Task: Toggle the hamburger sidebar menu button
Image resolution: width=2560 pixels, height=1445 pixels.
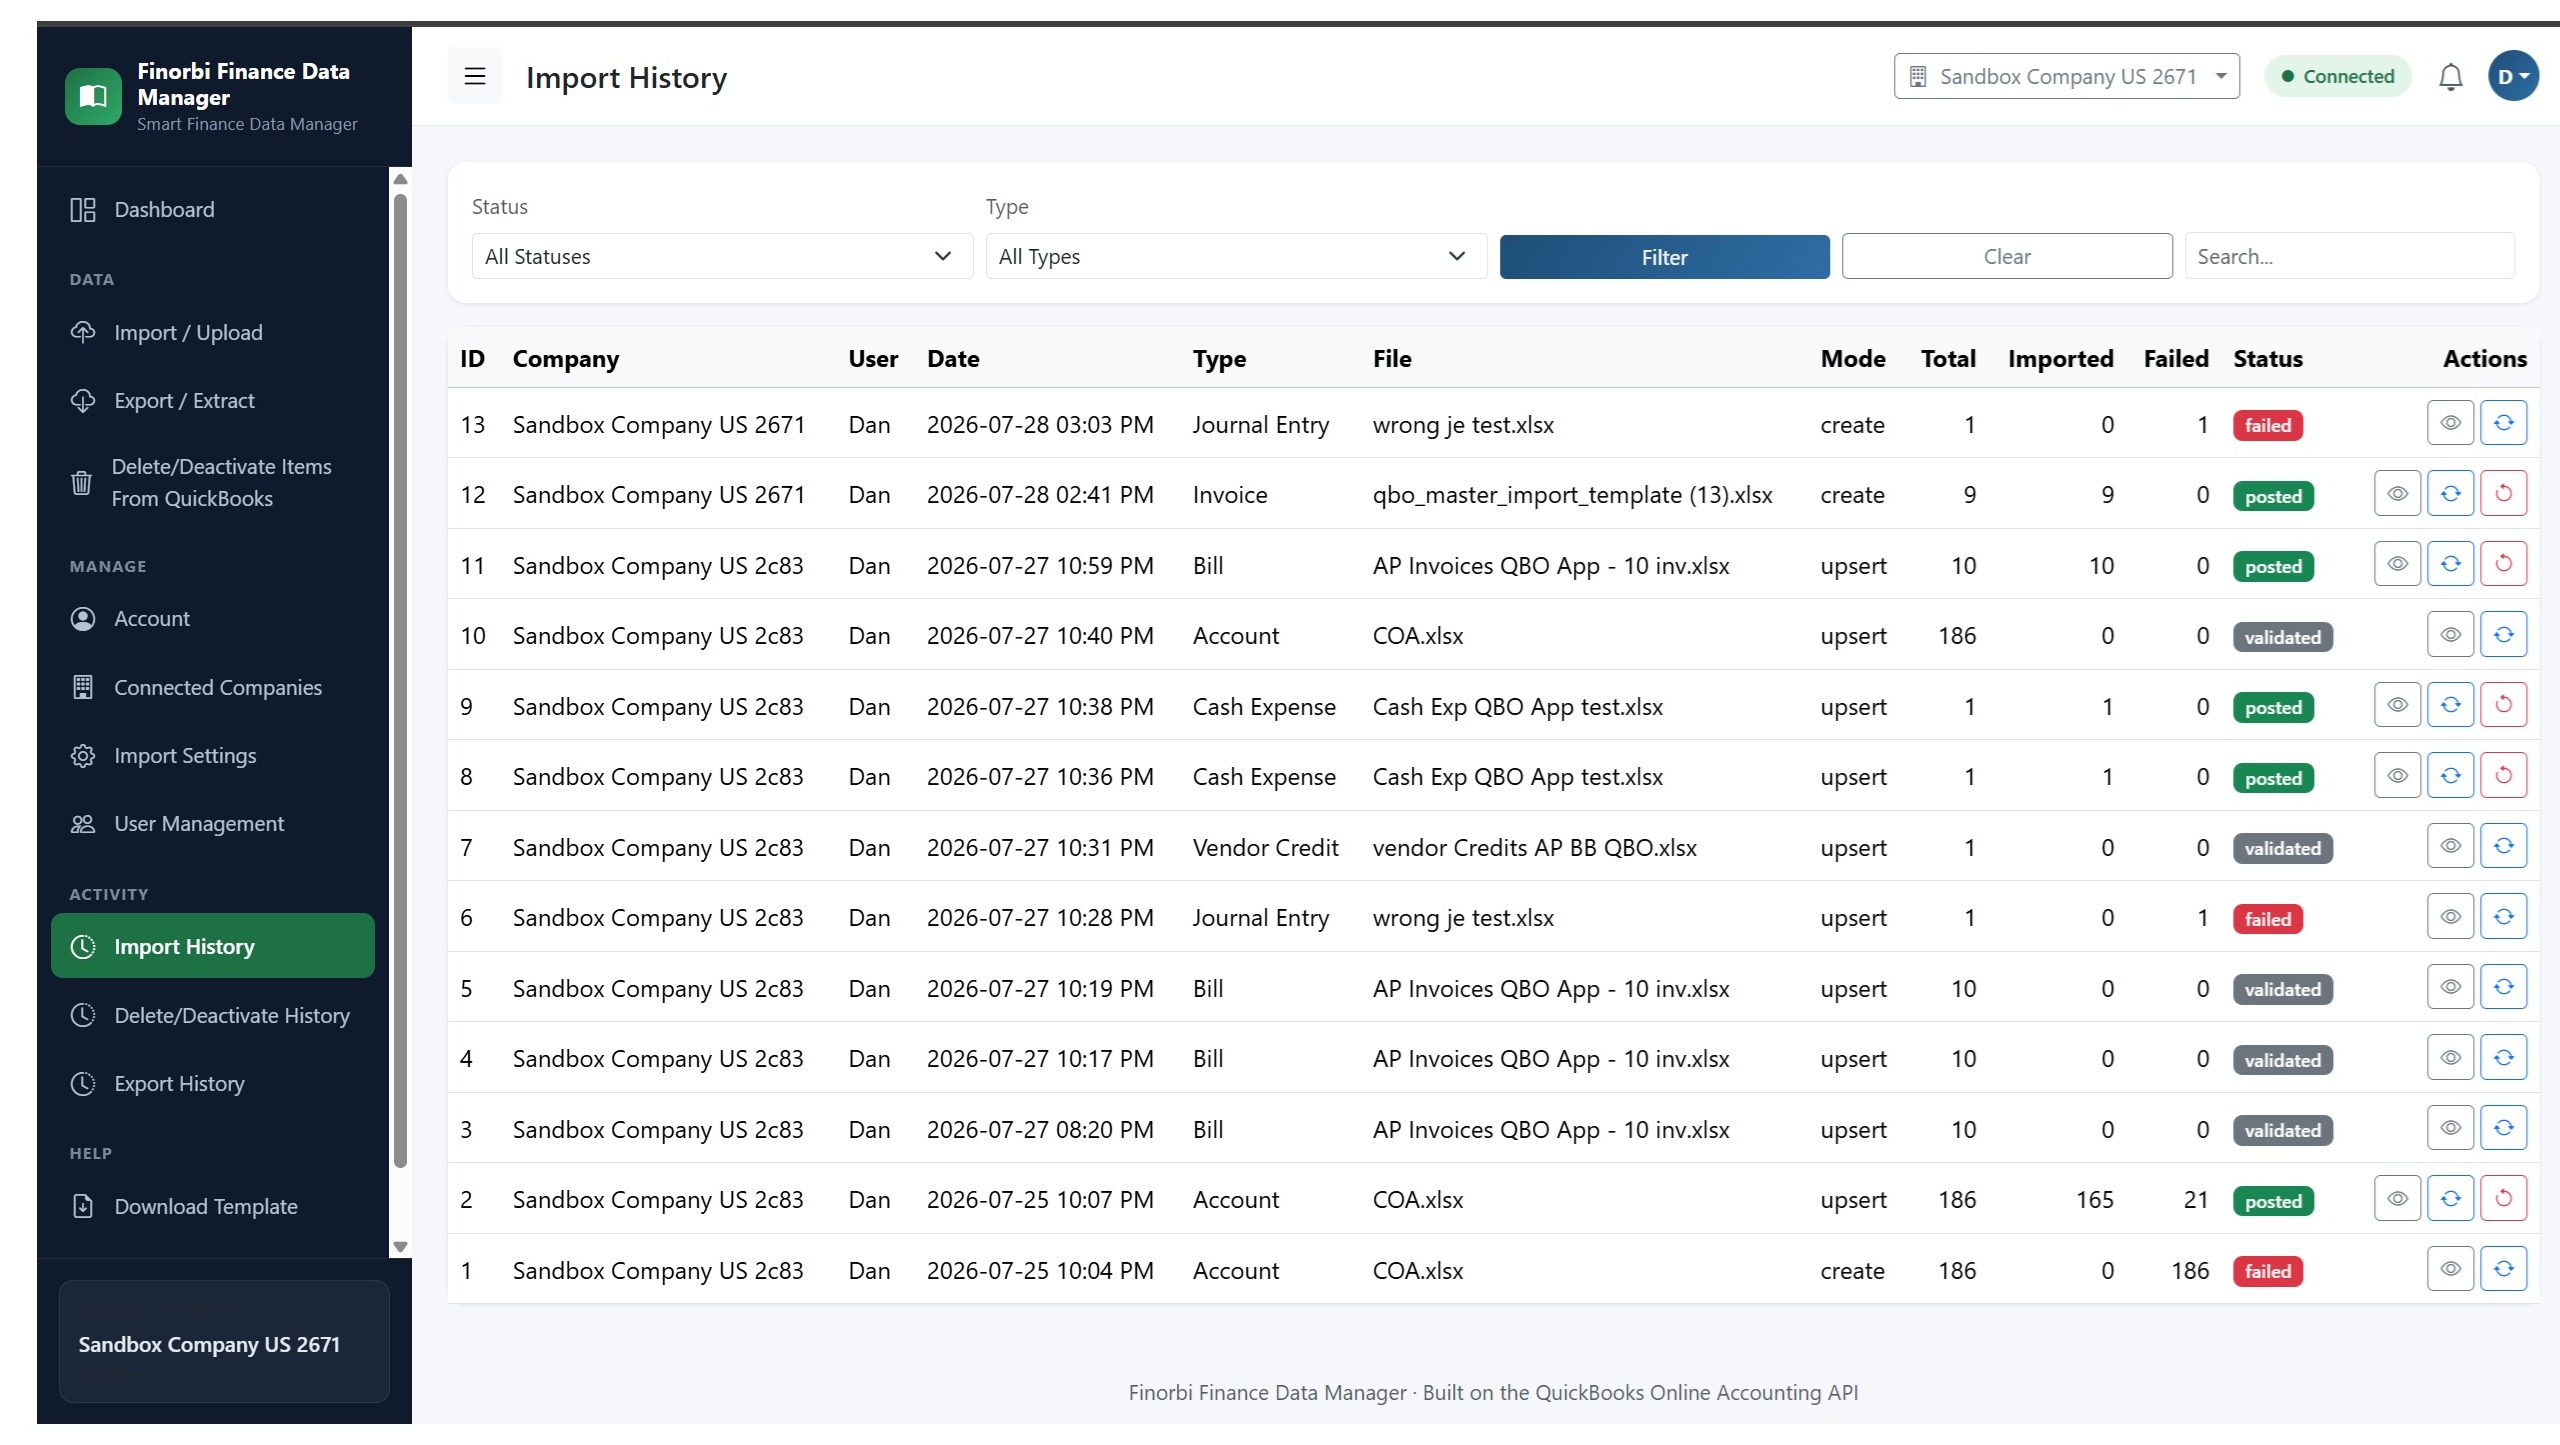Action: 474,76
